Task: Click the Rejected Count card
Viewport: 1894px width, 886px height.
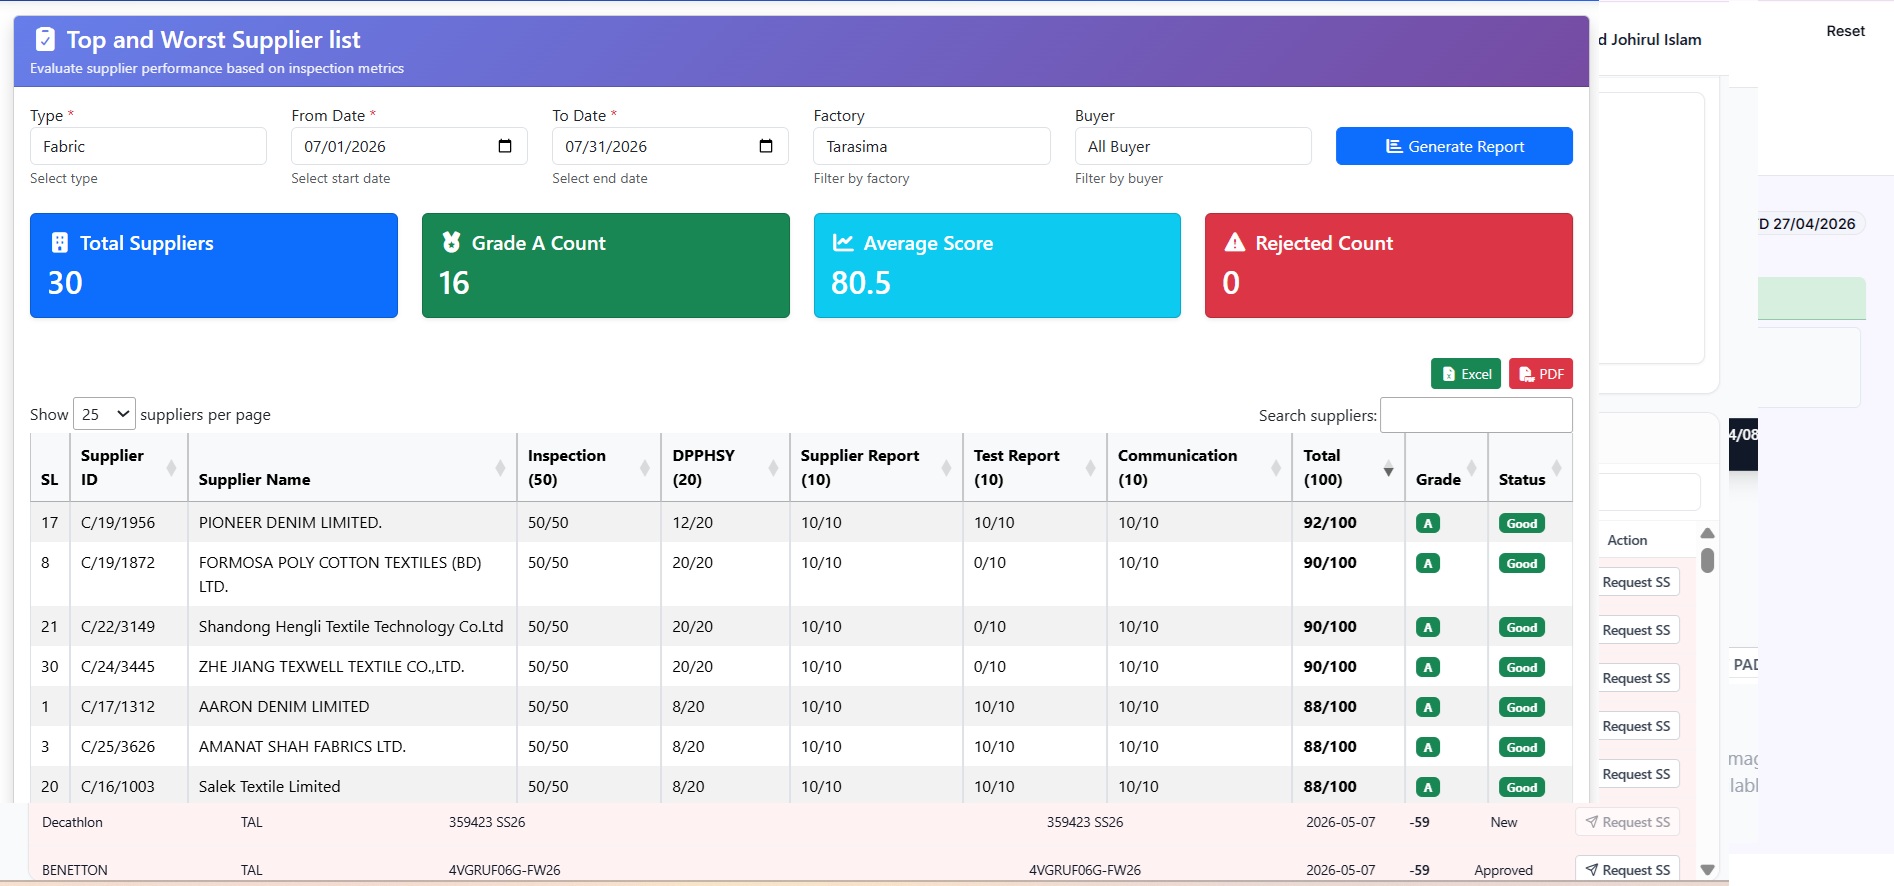Action: coord(1389,265)
